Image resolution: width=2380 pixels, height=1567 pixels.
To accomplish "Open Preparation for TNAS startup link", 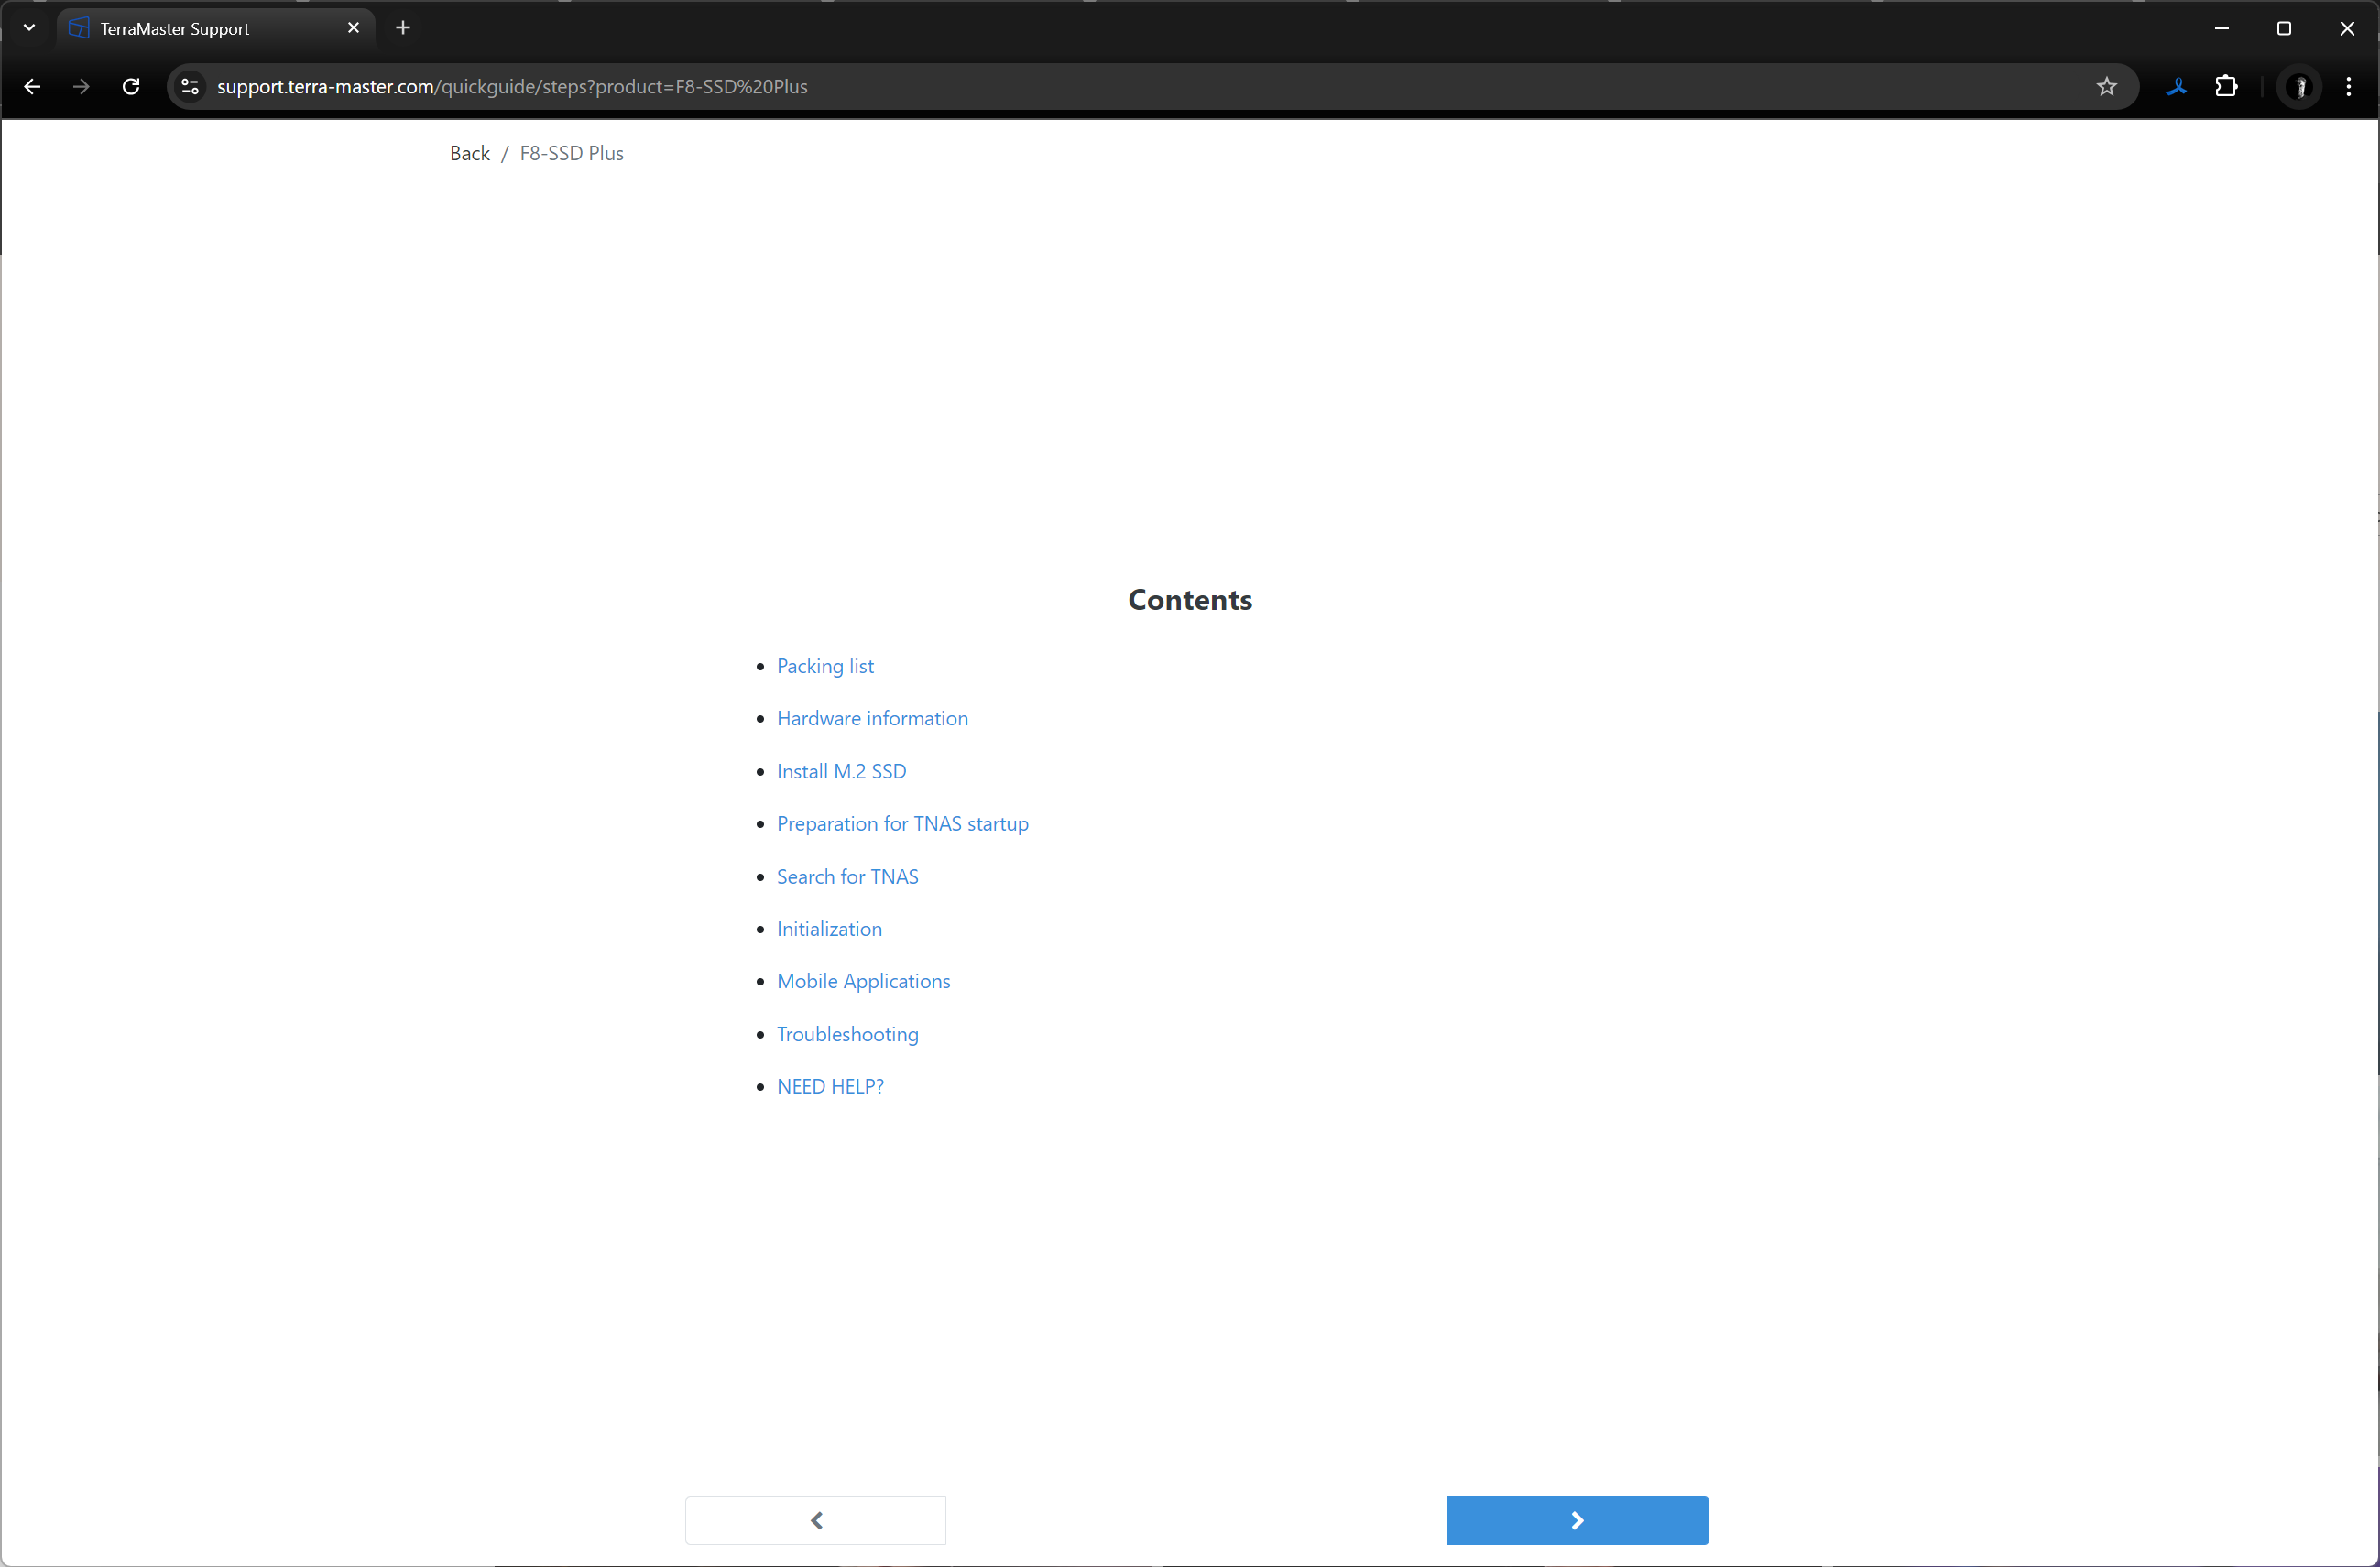I will click(x=902, y=824).
